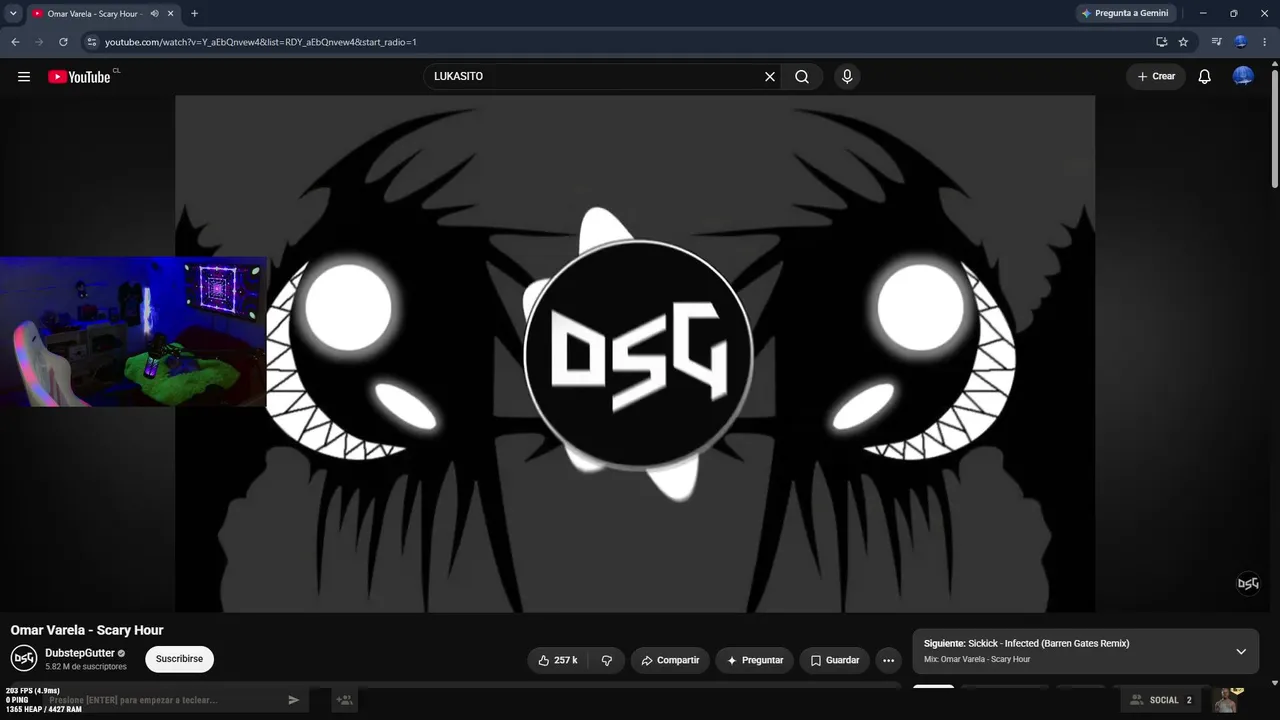Click the page vertical scrollbar
Viewport: 1280px width, 720px height.
pyautogui.click(x=1274, y=130)
